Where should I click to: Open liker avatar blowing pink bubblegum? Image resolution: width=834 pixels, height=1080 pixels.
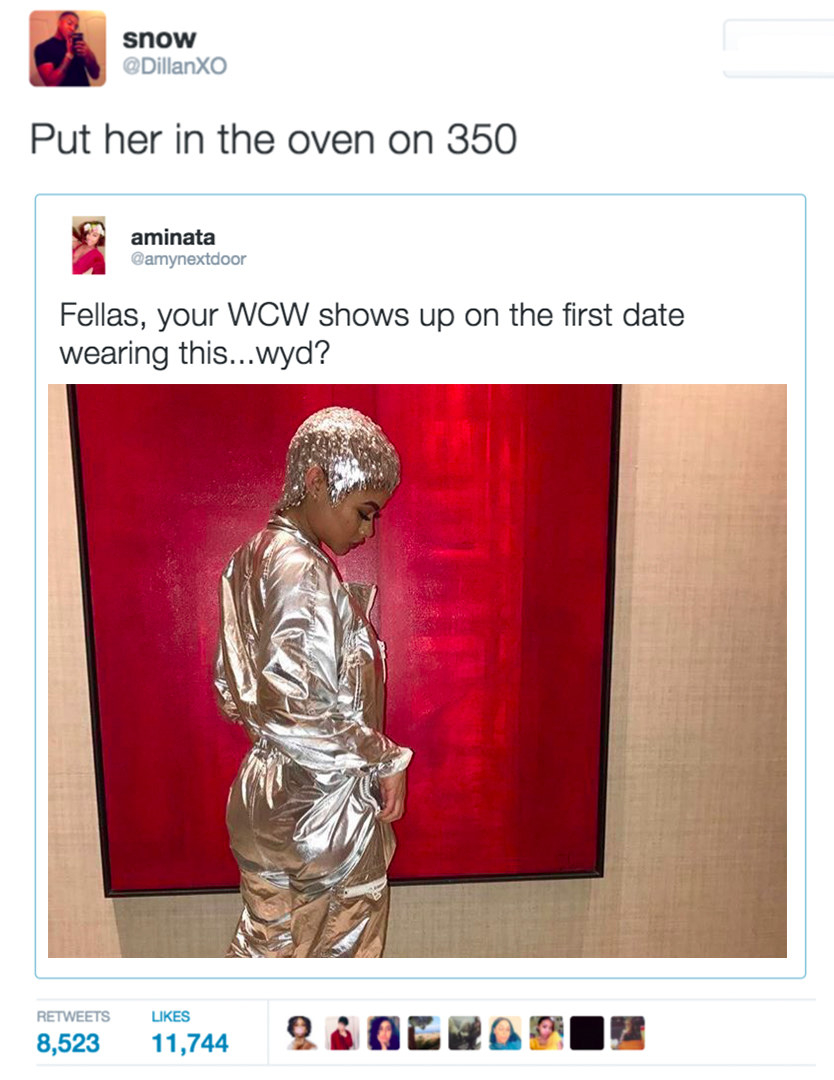[302, 1032]
